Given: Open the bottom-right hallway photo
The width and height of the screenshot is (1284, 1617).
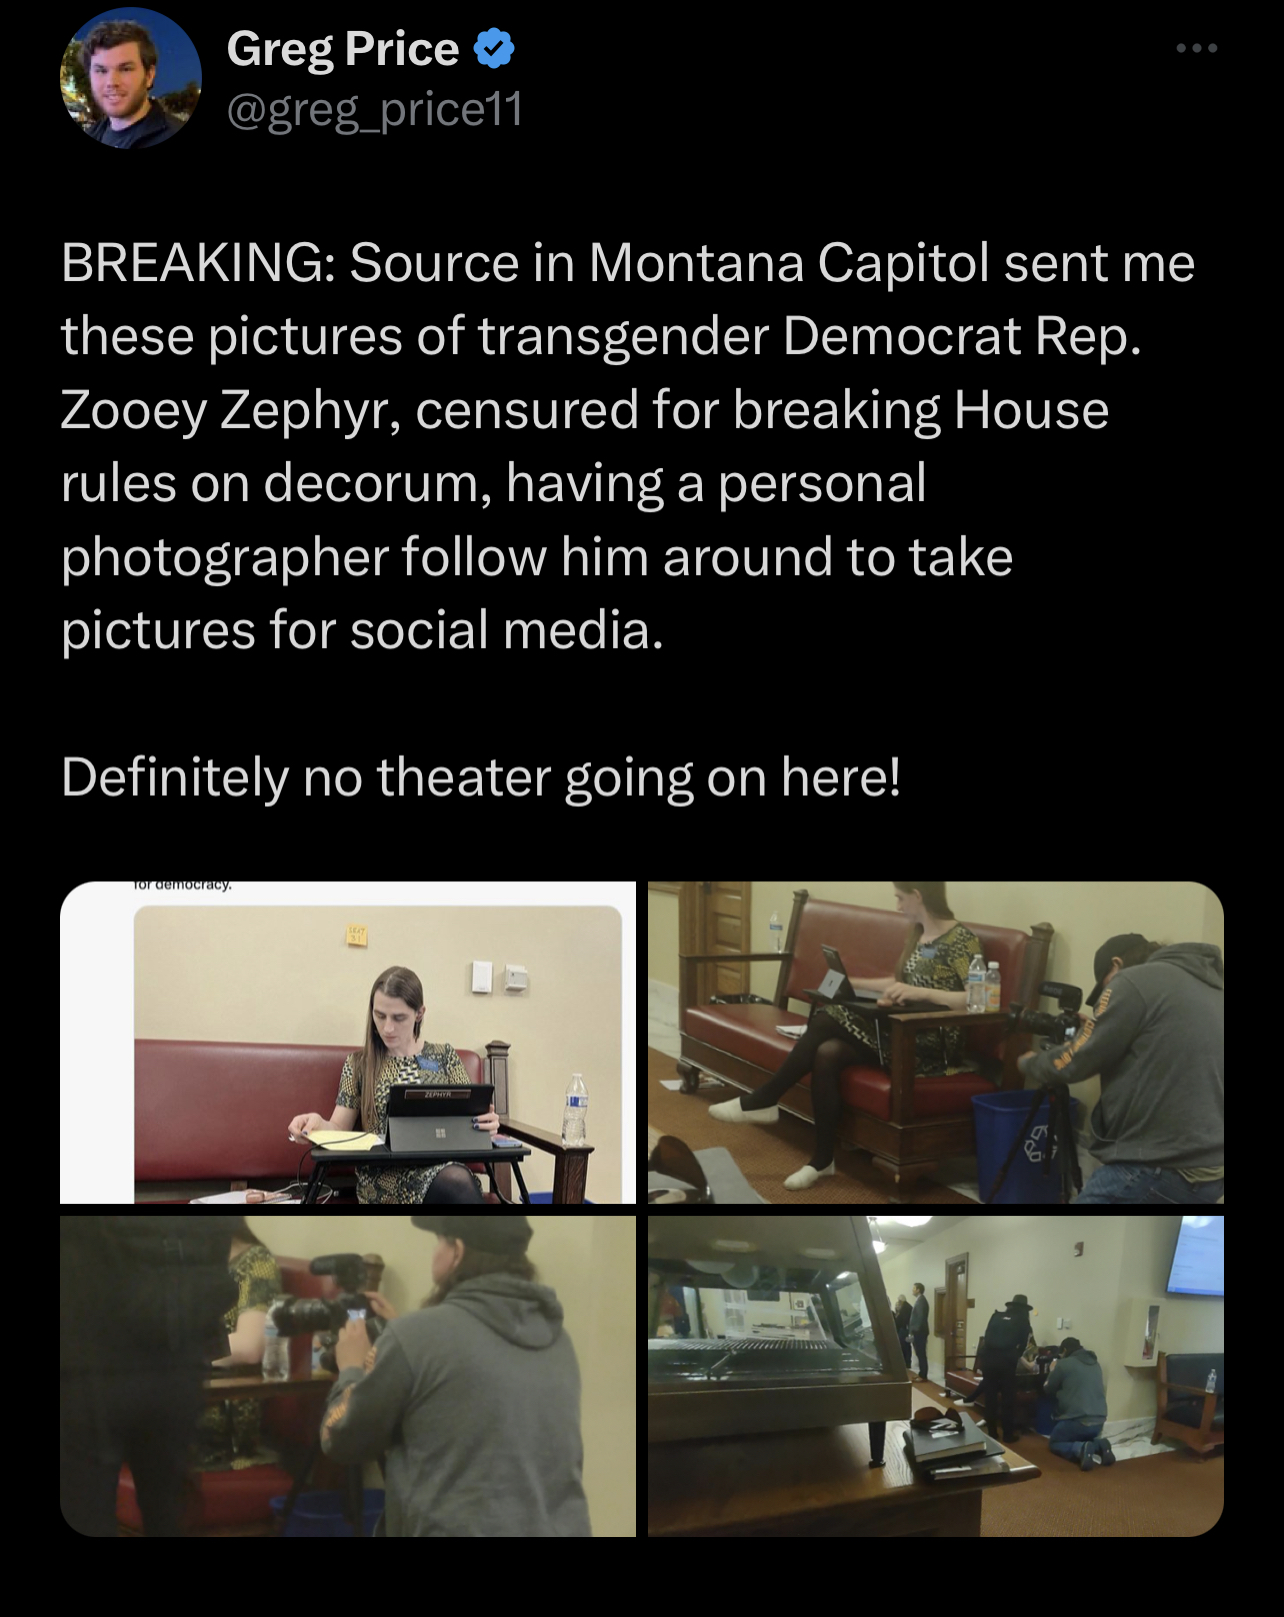Looking at the screenshot, I should 936,1376.
